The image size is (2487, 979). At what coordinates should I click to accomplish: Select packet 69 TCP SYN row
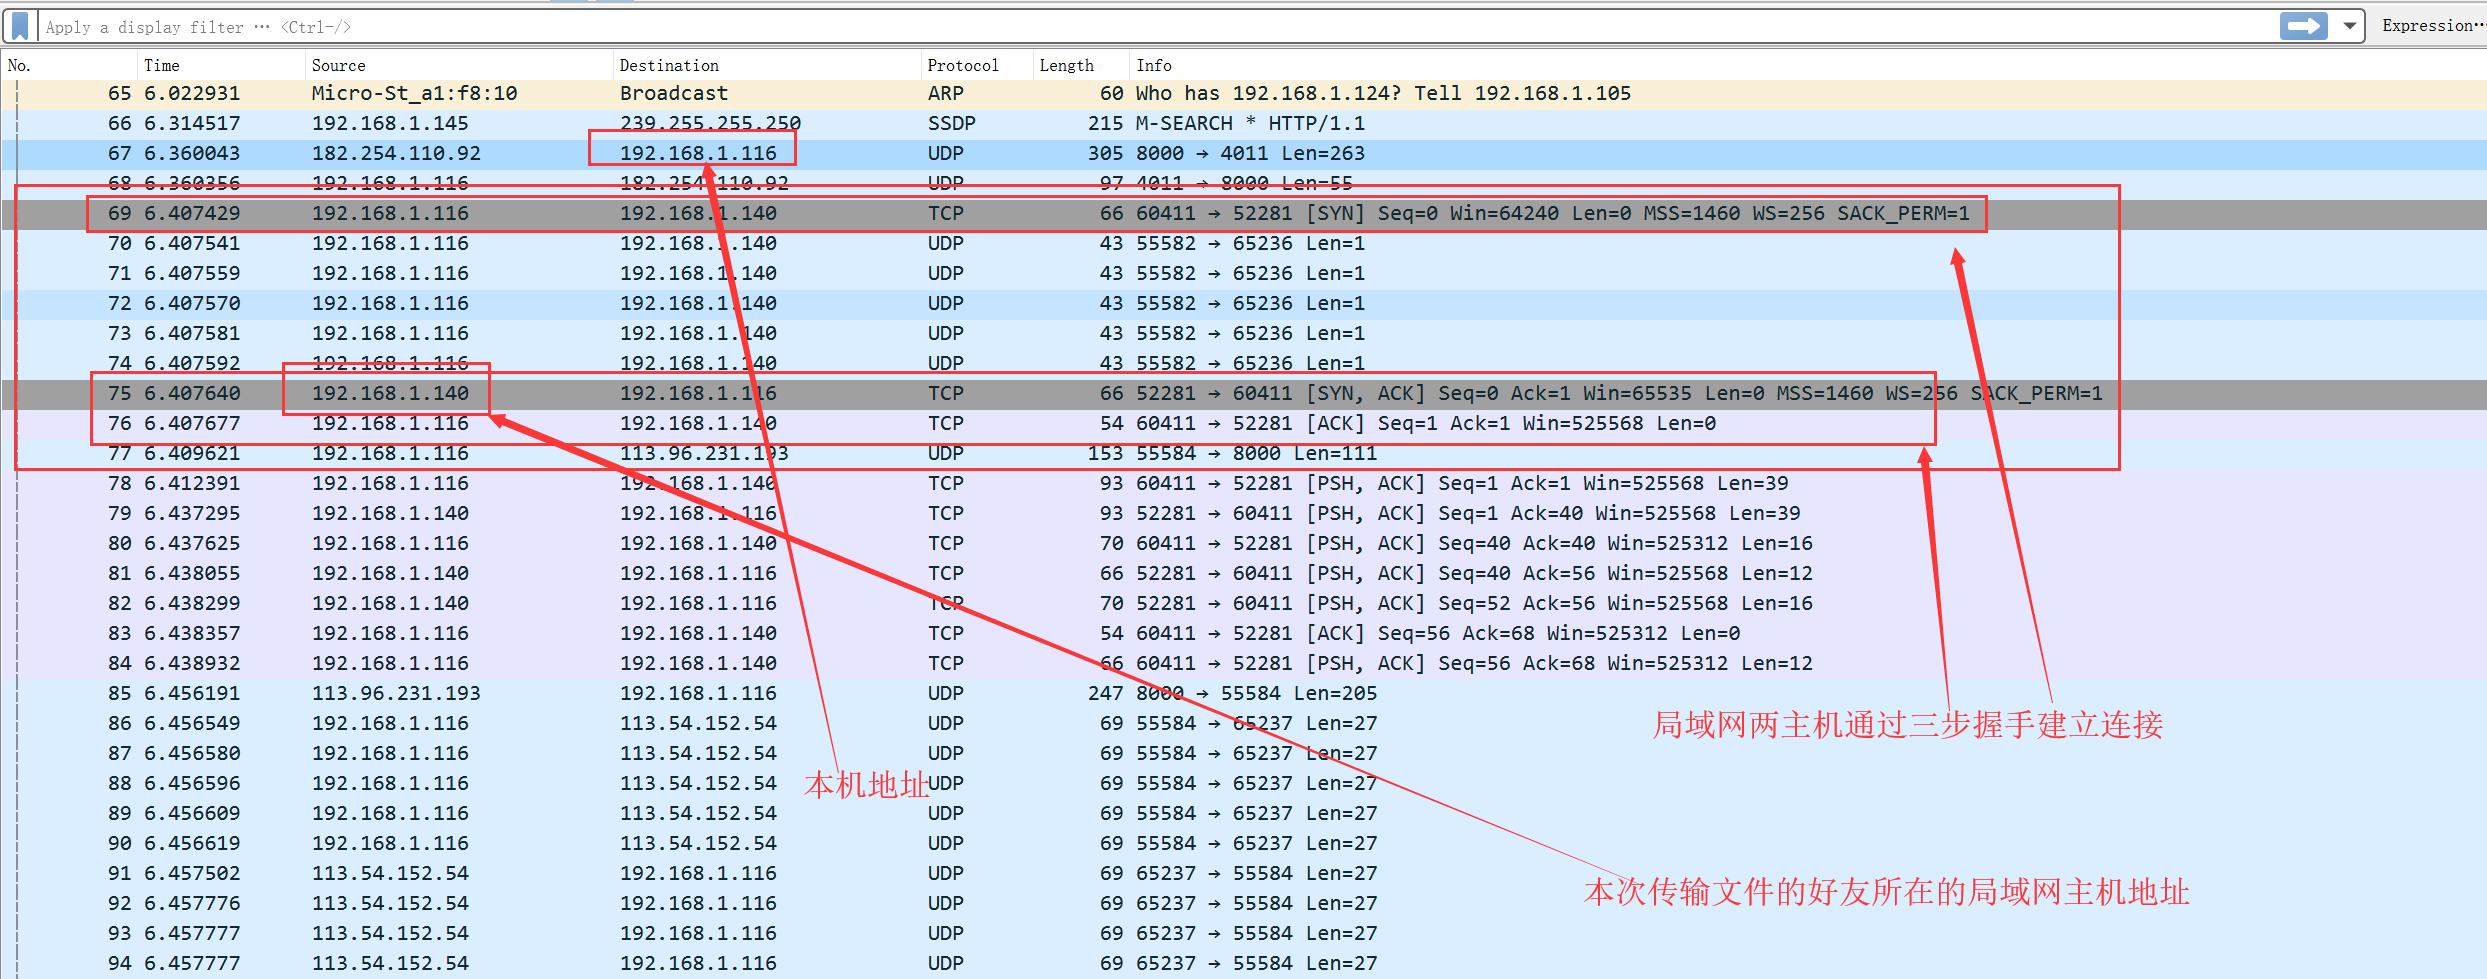pyautogui.click(x=1244, y=213)
